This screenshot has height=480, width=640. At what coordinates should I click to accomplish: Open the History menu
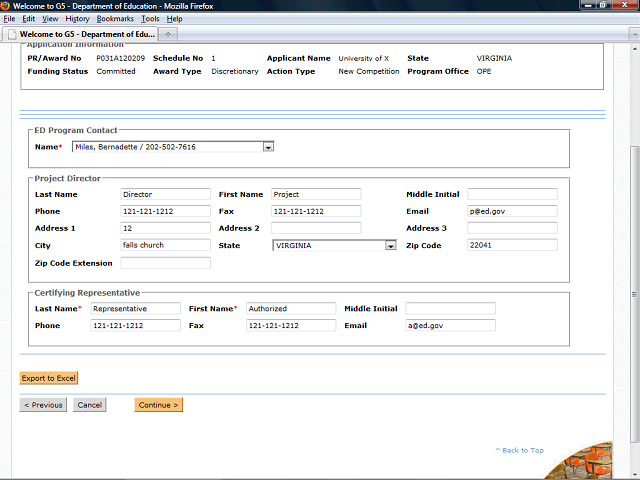click(77, 19)
